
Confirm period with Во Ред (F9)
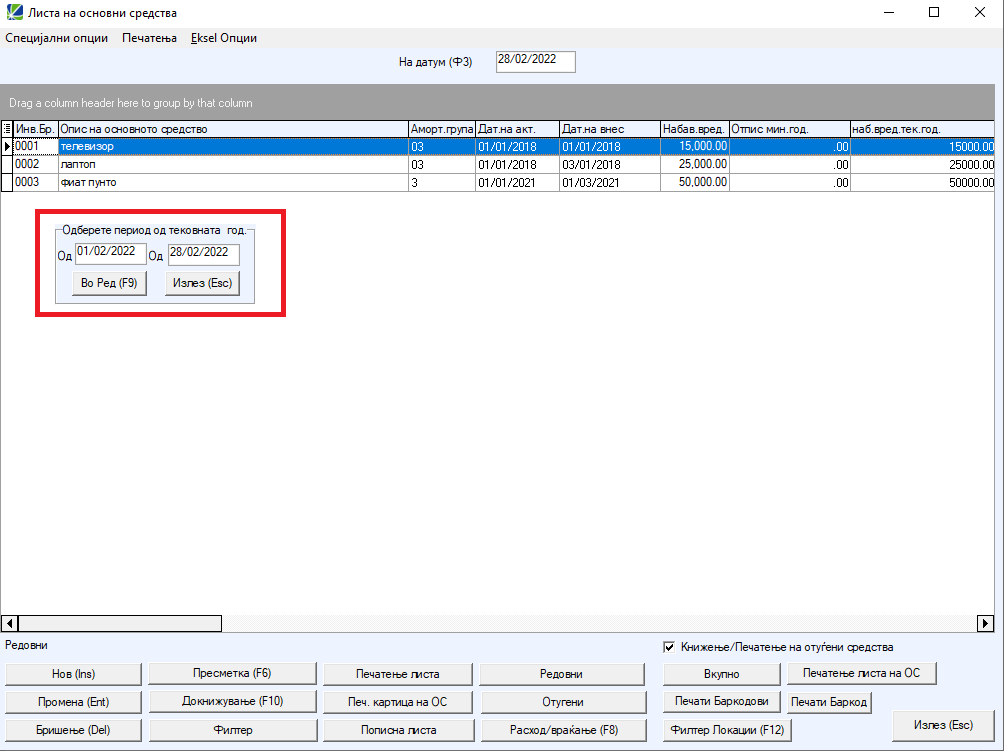(x=109, y=283)
